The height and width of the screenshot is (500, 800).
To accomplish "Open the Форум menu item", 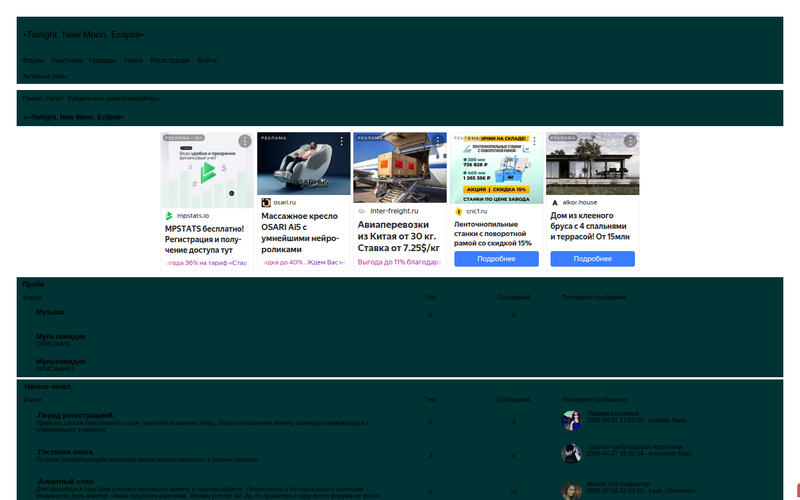I will 33,61.
